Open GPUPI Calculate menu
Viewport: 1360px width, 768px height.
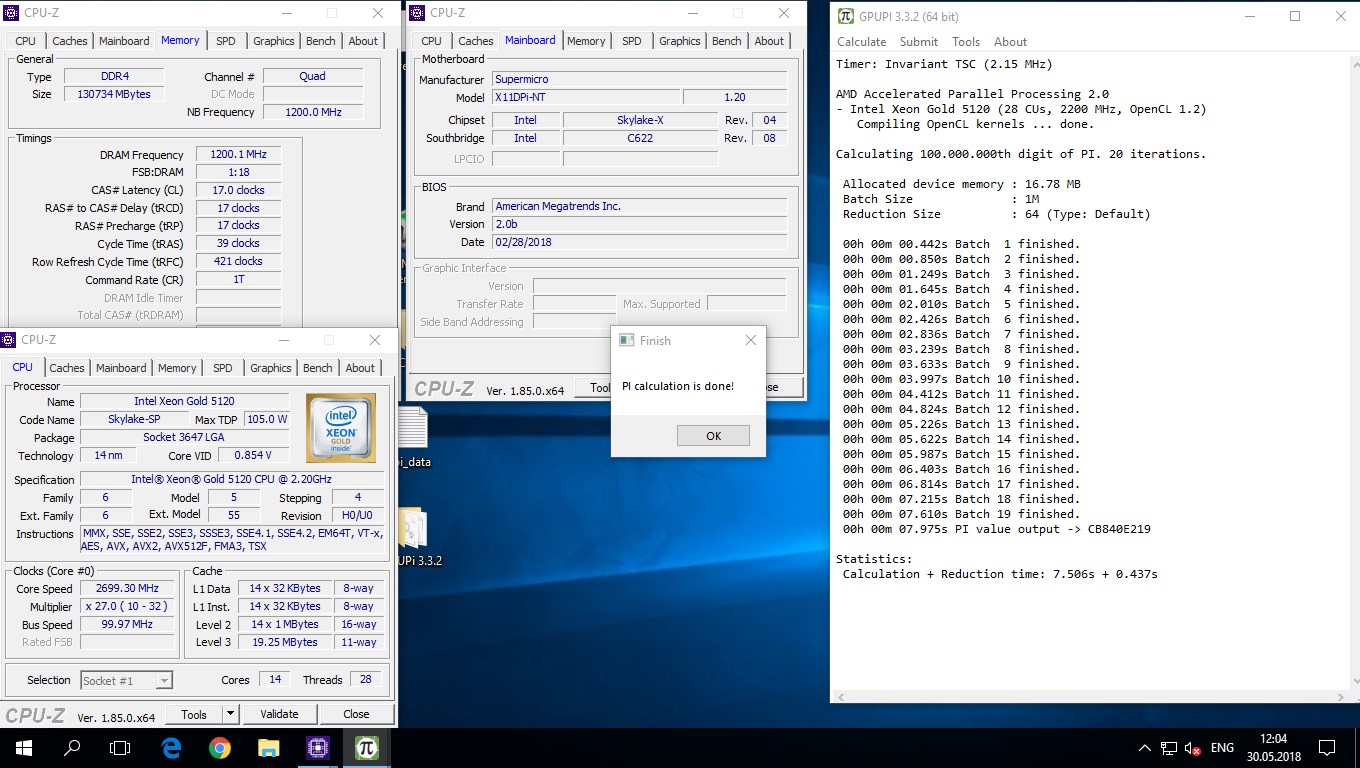click(x=861, y=42)
